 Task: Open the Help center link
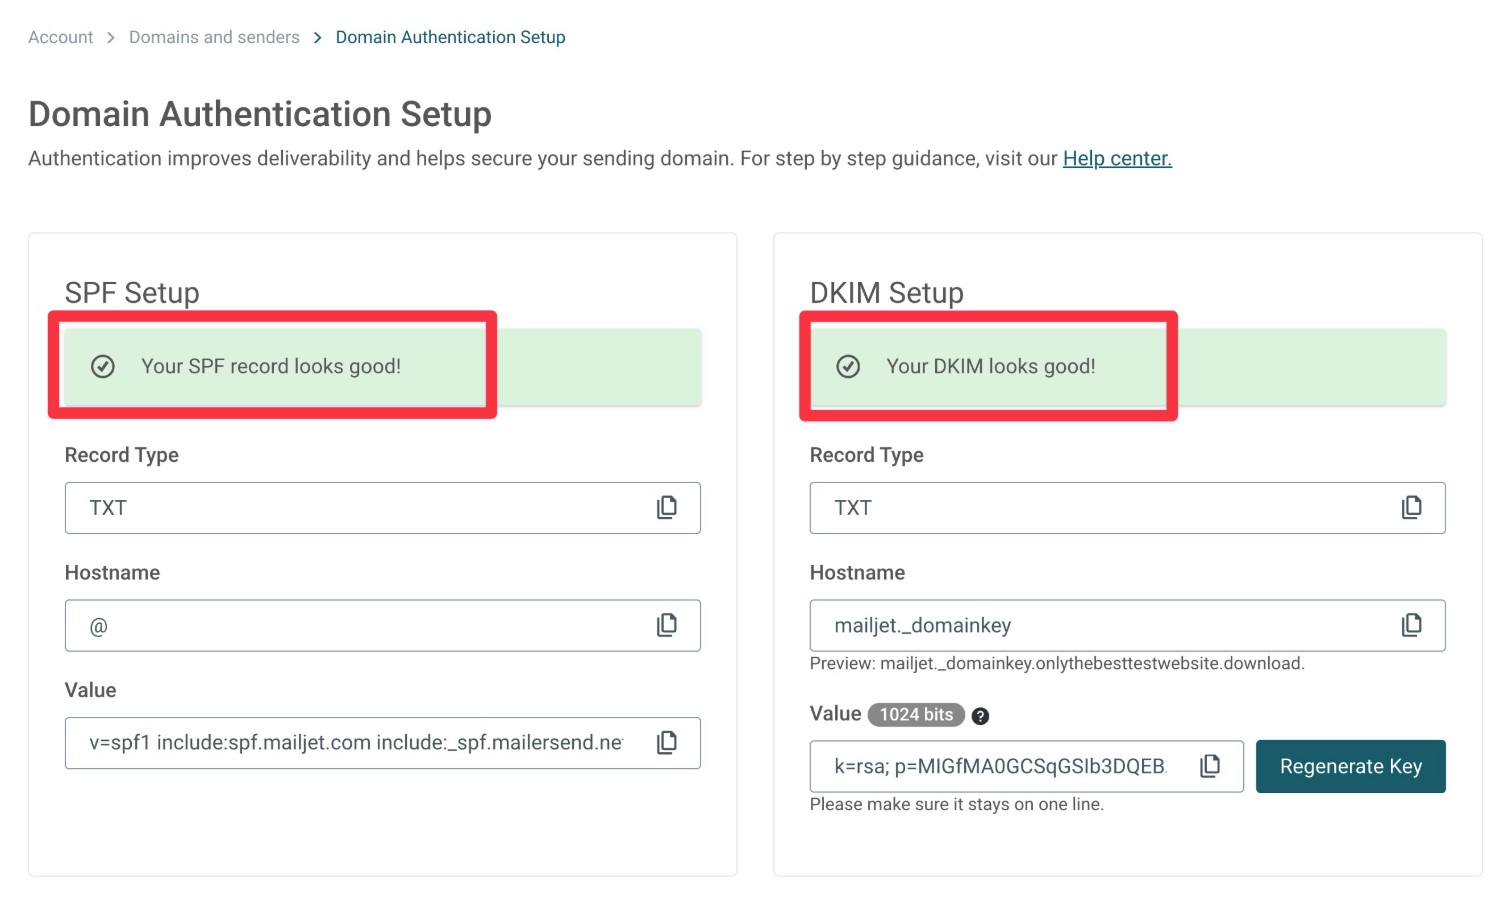coord(1117,158)
